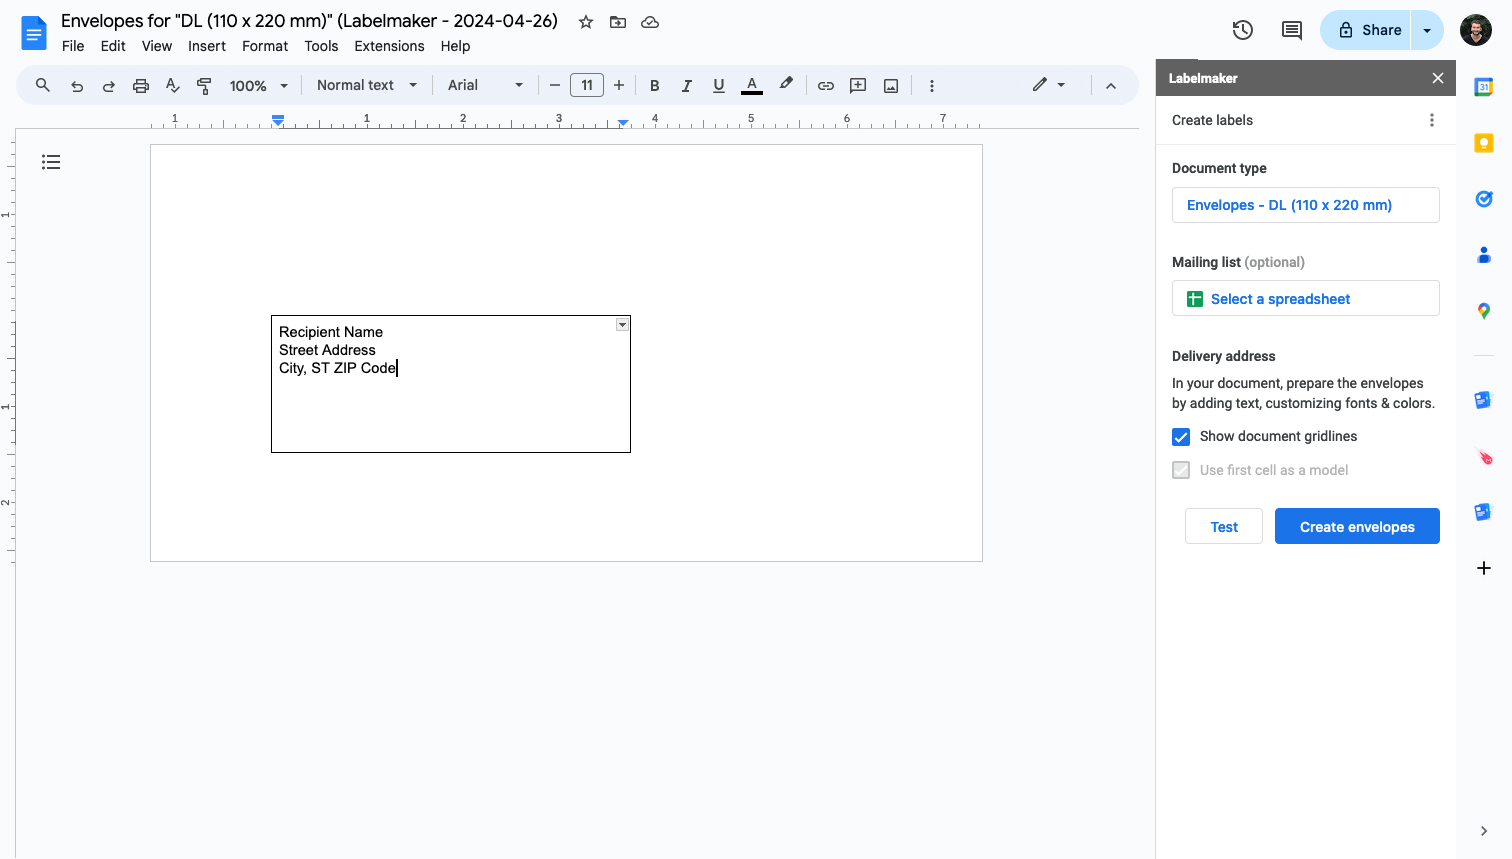Toggle the Use first cell as a model option

pyautogui.click(x=1181, y=470)
